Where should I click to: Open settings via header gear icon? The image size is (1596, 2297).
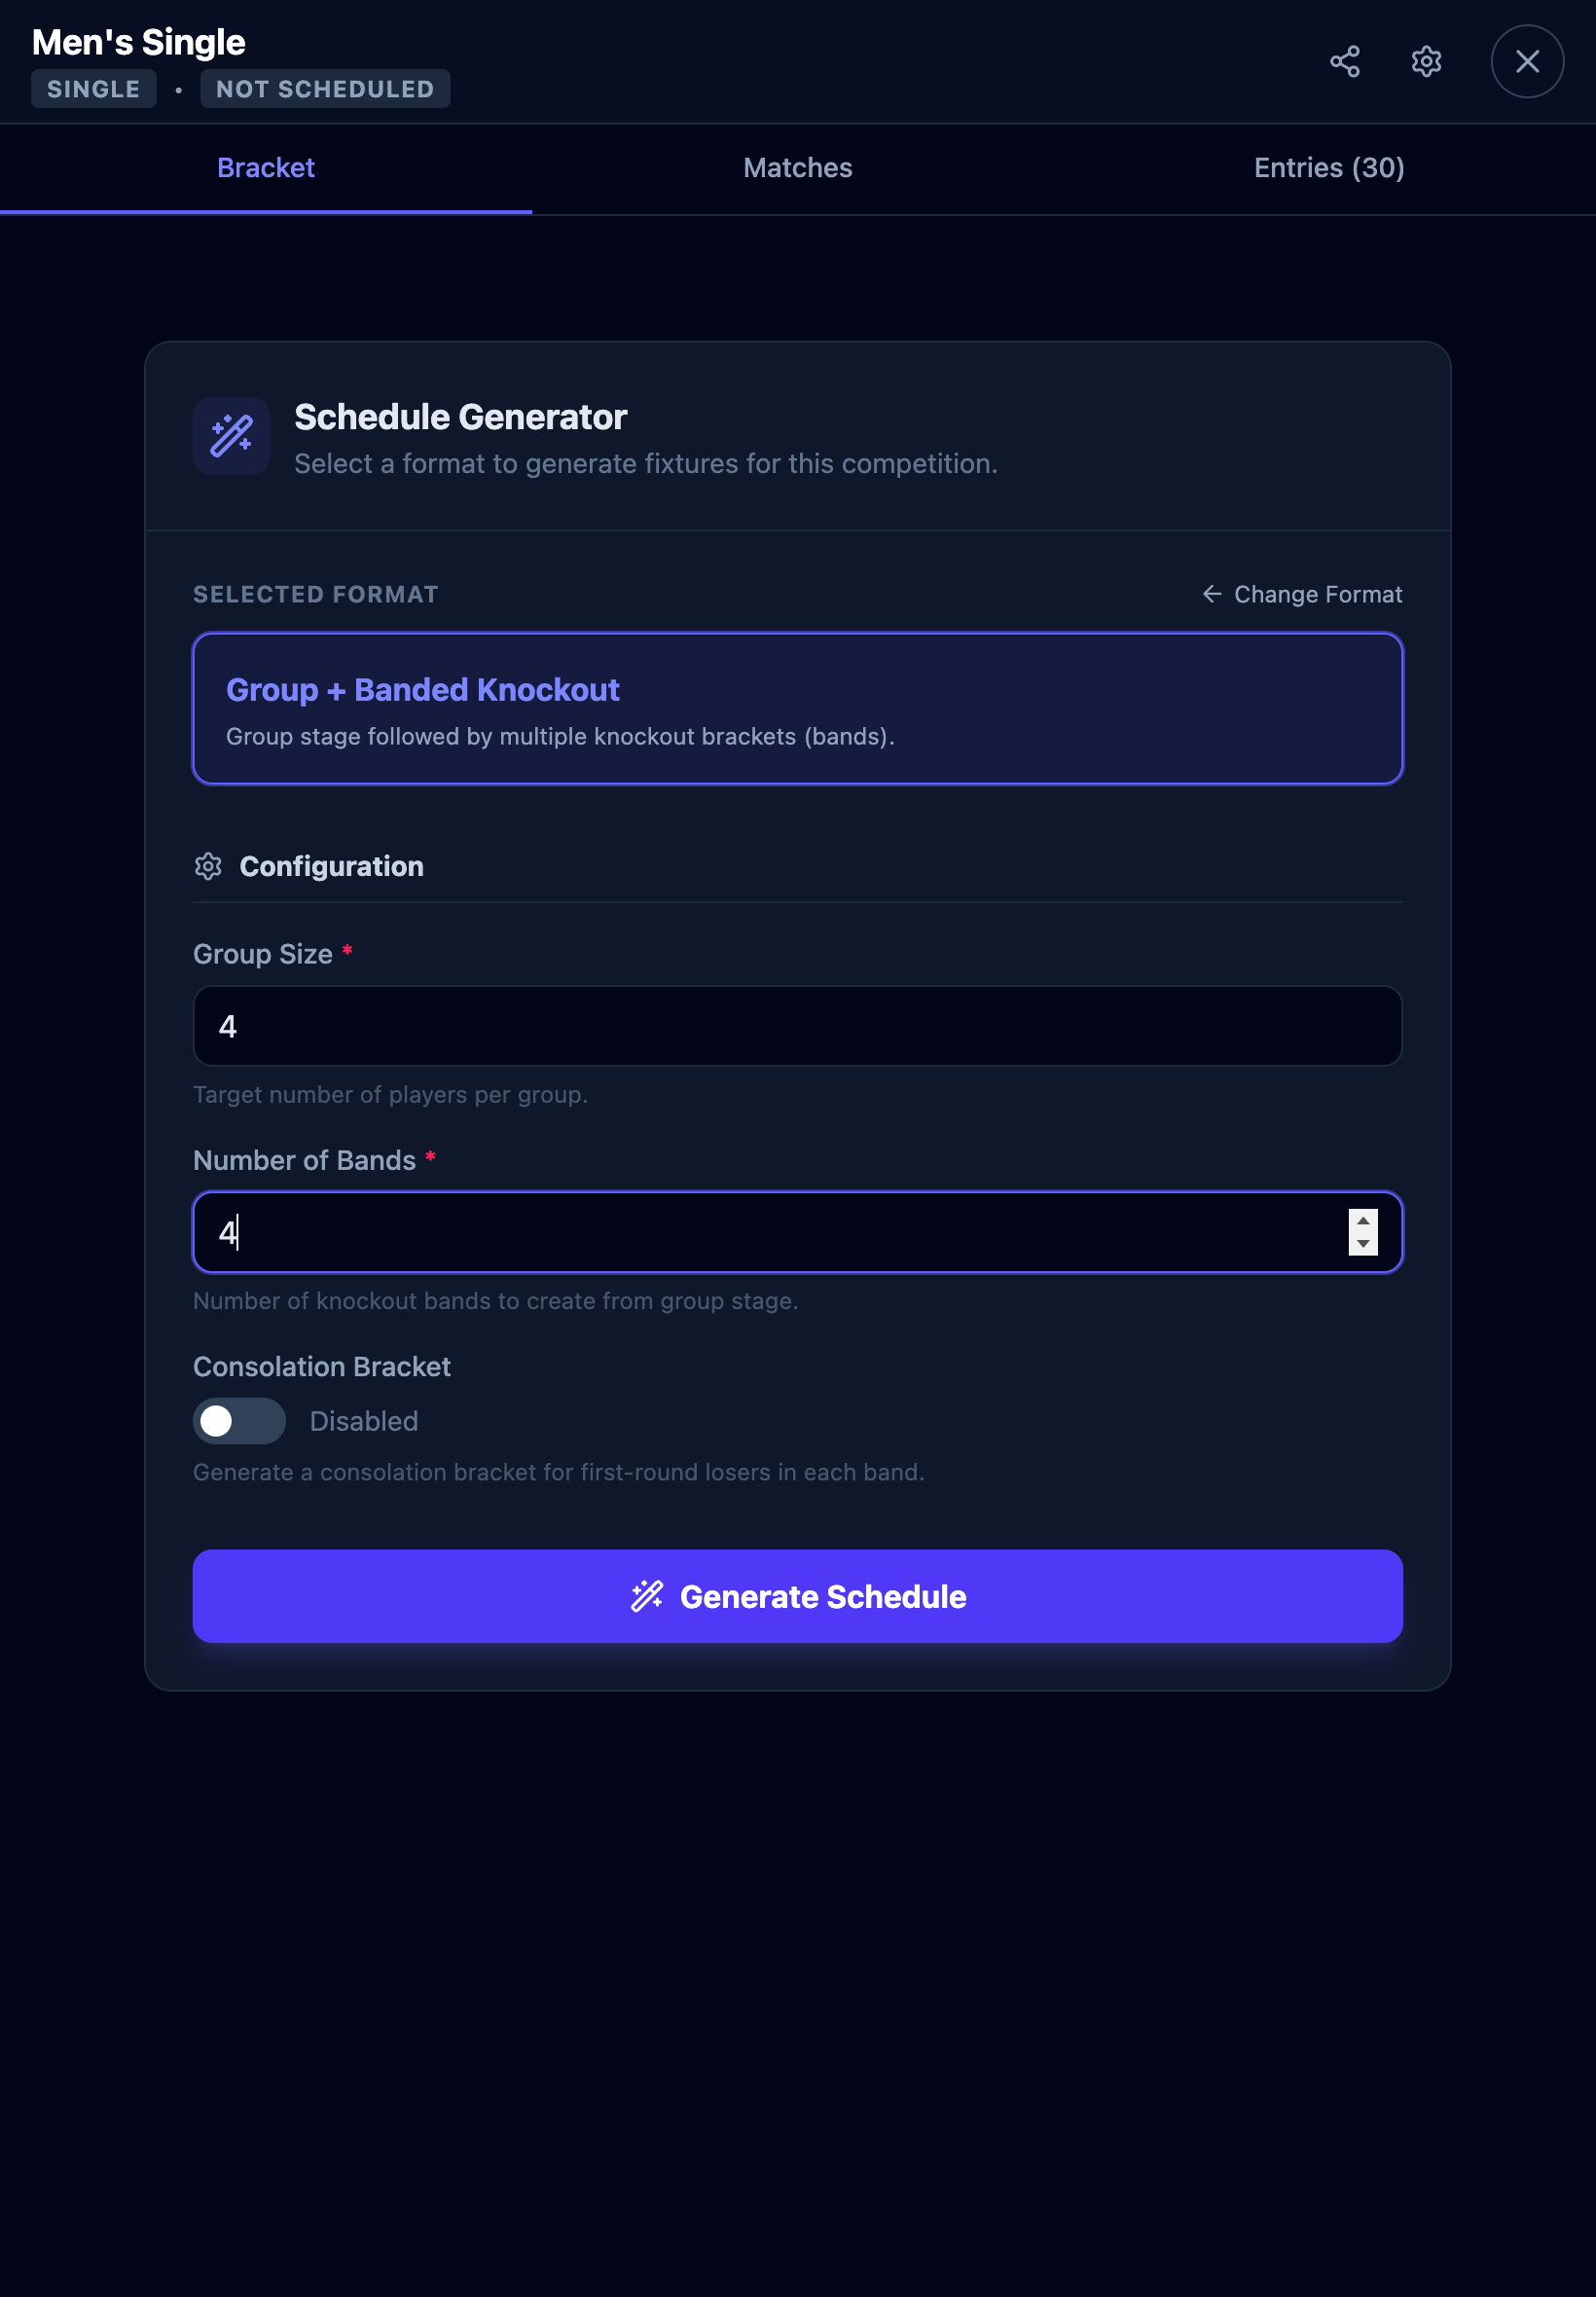coord(1425,62)
